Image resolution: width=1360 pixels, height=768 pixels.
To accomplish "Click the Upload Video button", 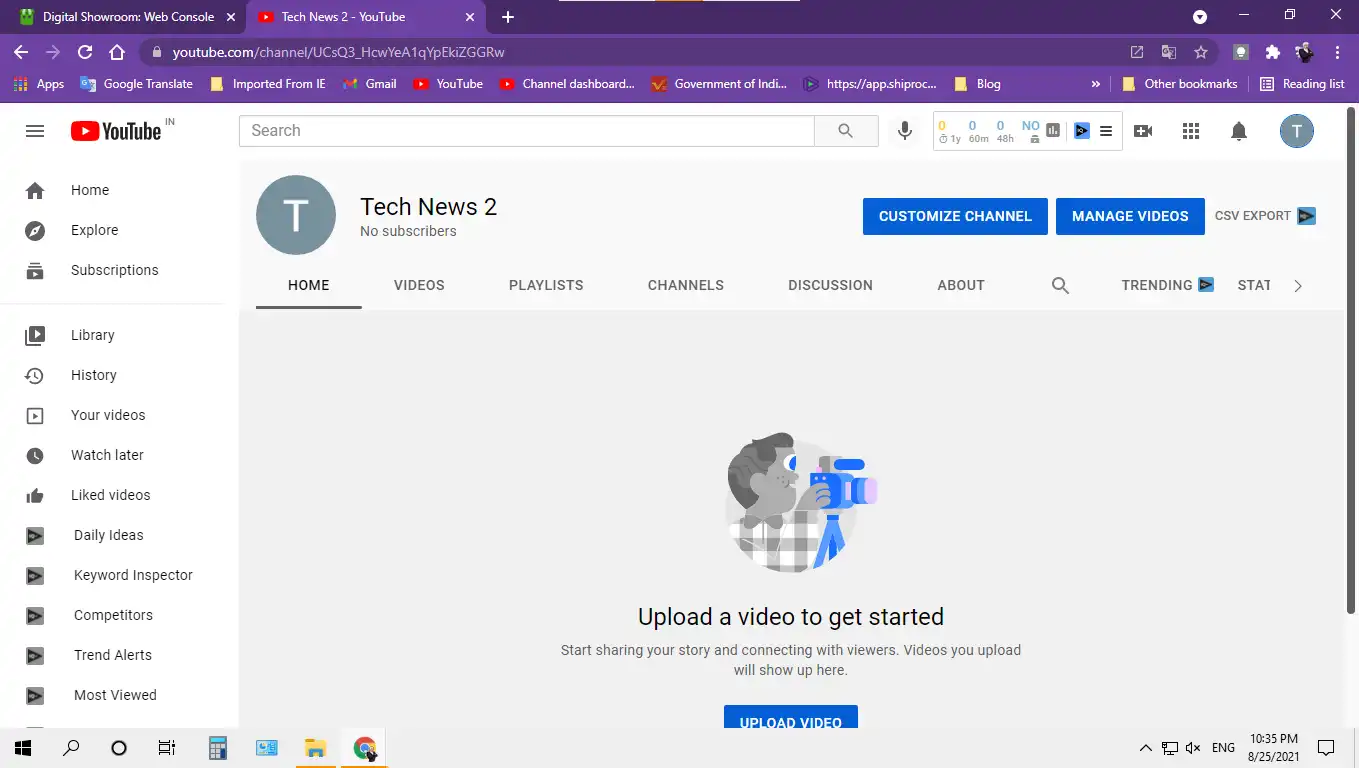I will pos(791,717).
